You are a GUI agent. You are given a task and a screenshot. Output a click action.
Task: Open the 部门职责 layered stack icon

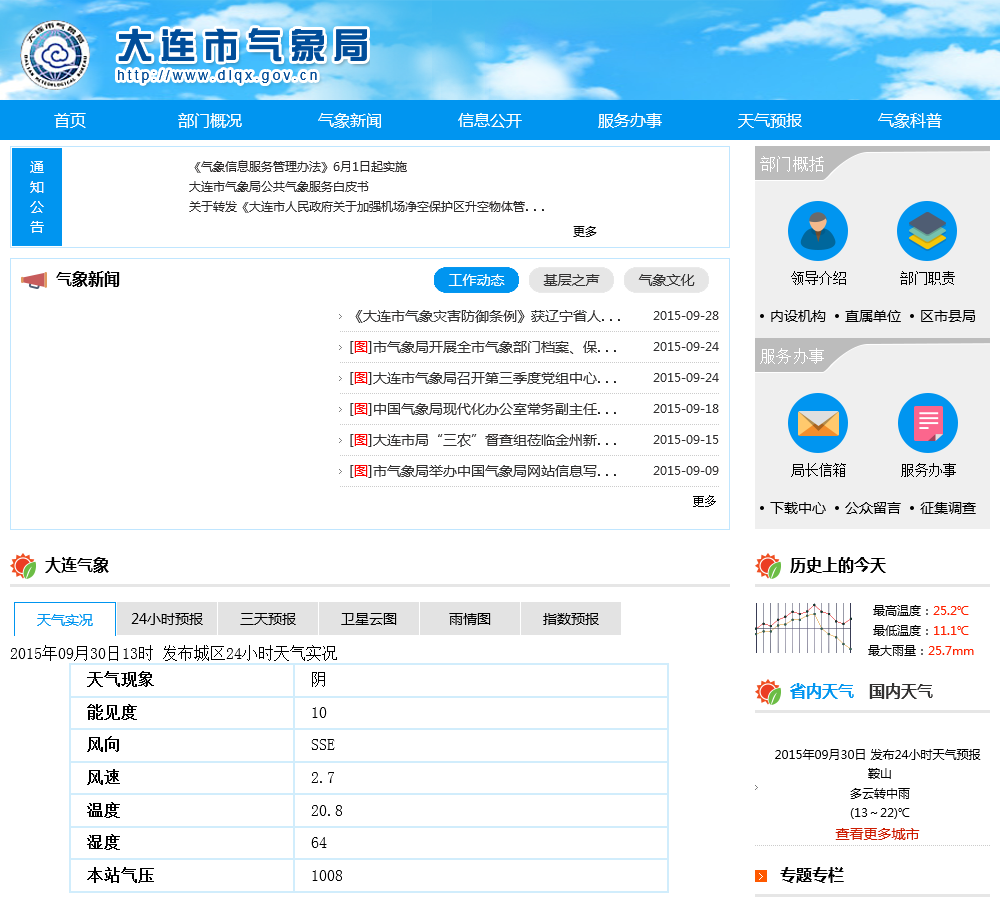tap(926, 231)
